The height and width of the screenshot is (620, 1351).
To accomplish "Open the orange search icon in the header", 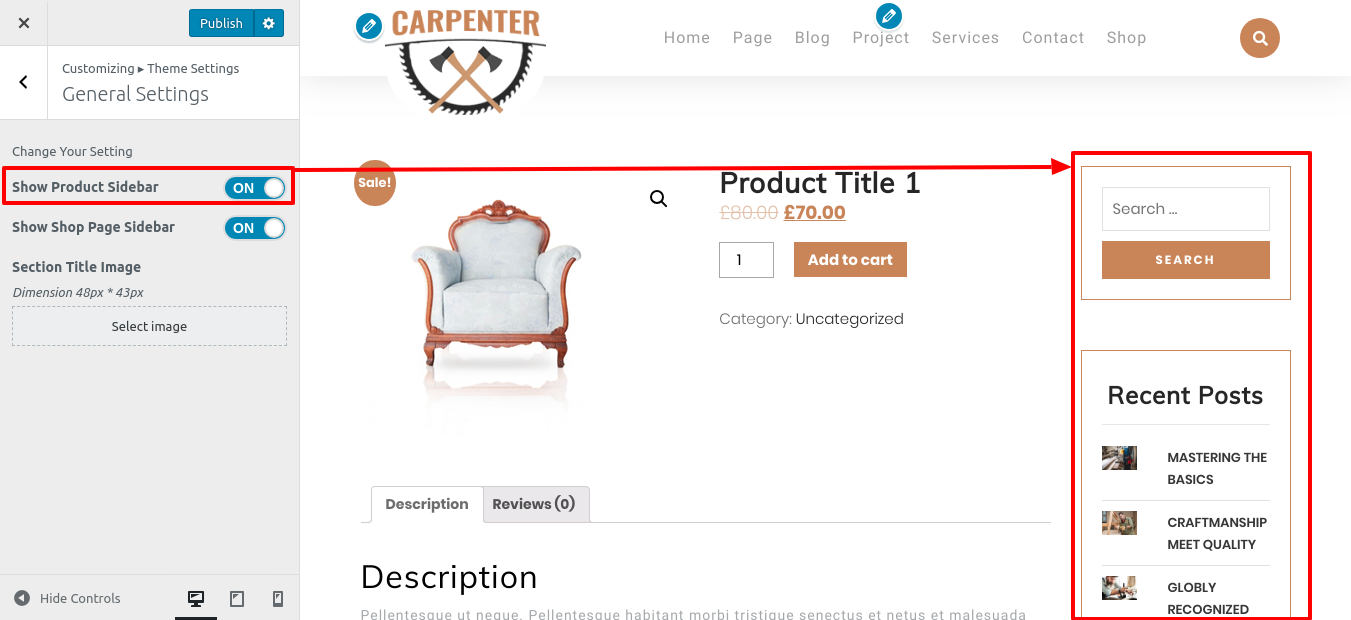I will pyautogui.click(x=1260, y=38).
